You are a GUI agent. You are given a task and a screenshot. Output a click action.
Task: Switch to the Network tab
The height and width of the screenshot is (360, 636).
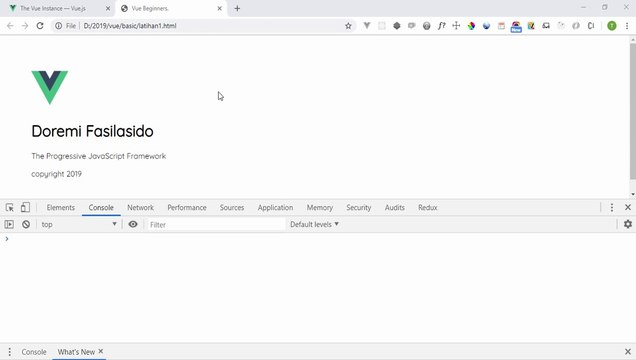point(140,208)
